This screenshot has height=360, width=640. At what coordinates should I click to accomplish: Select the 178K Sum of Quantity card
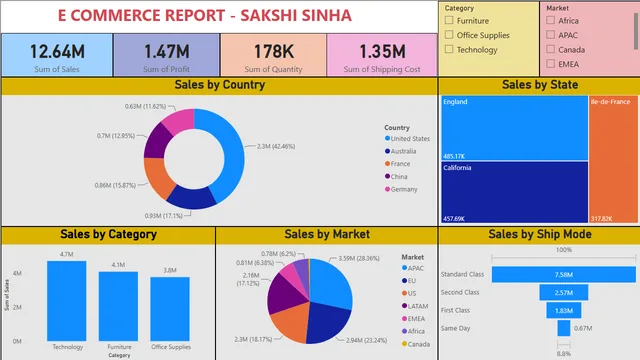[273, 55]
